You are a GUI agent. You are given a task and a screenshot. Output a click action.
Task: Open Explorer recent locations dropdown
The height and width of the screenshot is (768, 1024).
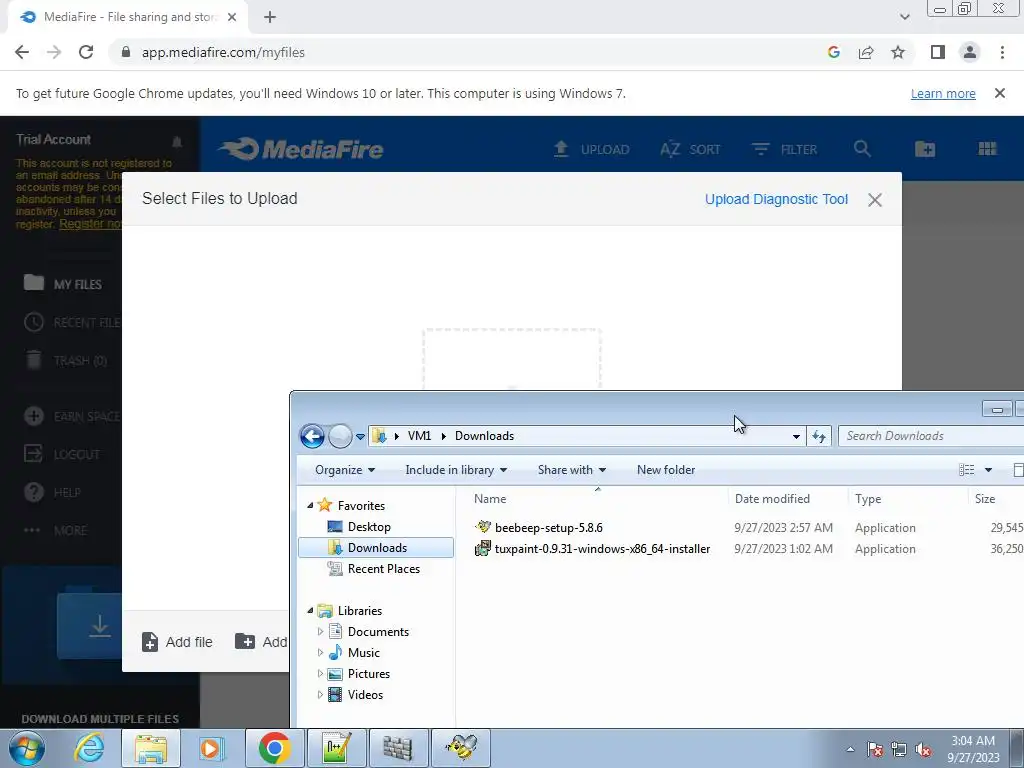(x=360, y=436)
